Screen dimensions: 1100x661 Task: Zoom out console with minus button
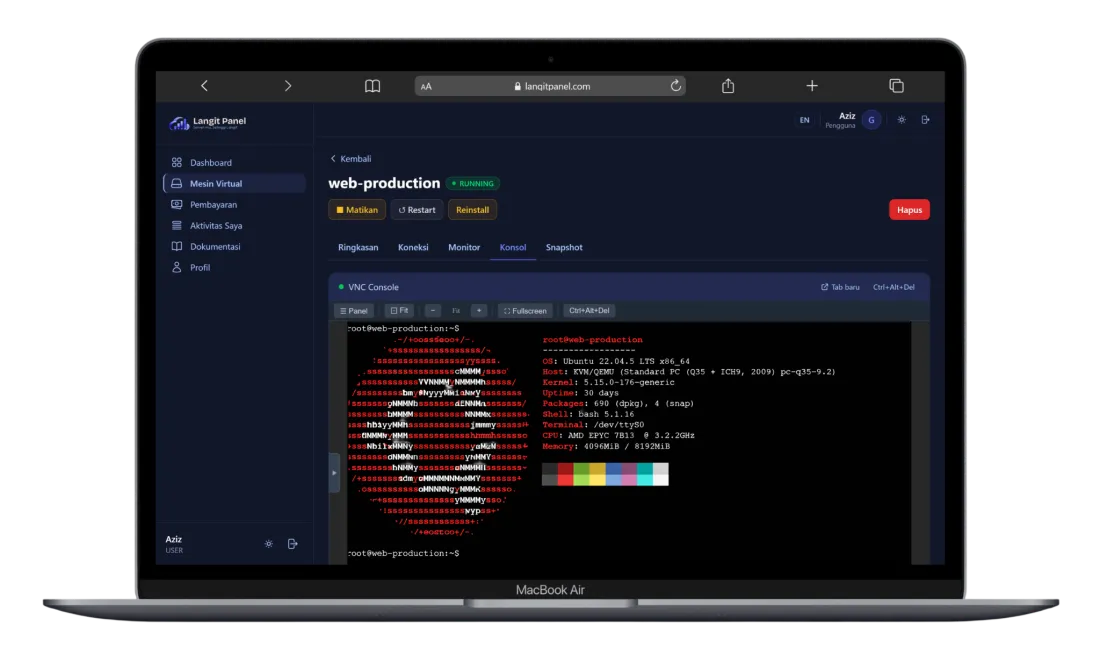(x=433, y=310)
